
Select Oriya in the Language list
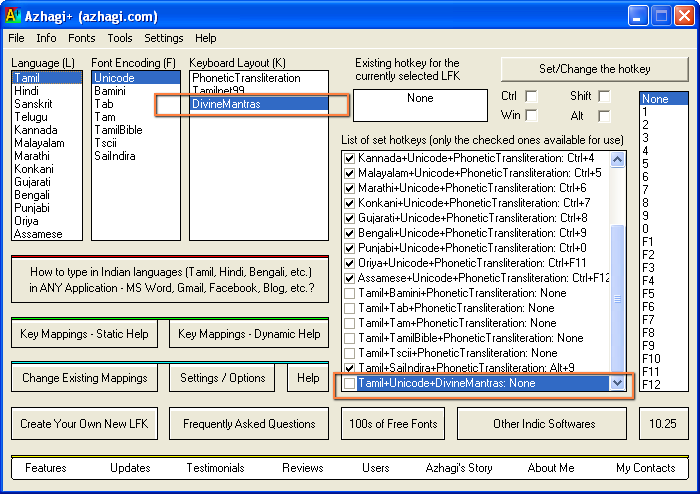47,221
